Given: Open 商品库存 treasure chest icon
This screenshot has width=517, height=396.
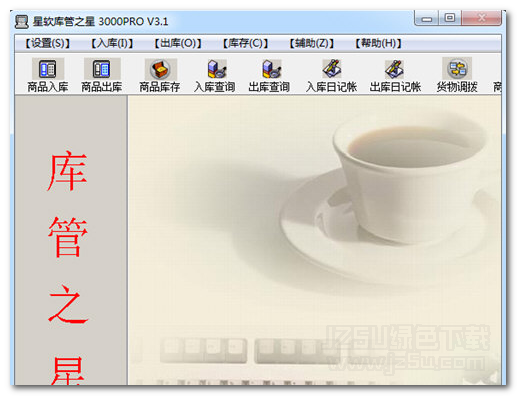Looking at the screenshot, I should pos(160,69).
